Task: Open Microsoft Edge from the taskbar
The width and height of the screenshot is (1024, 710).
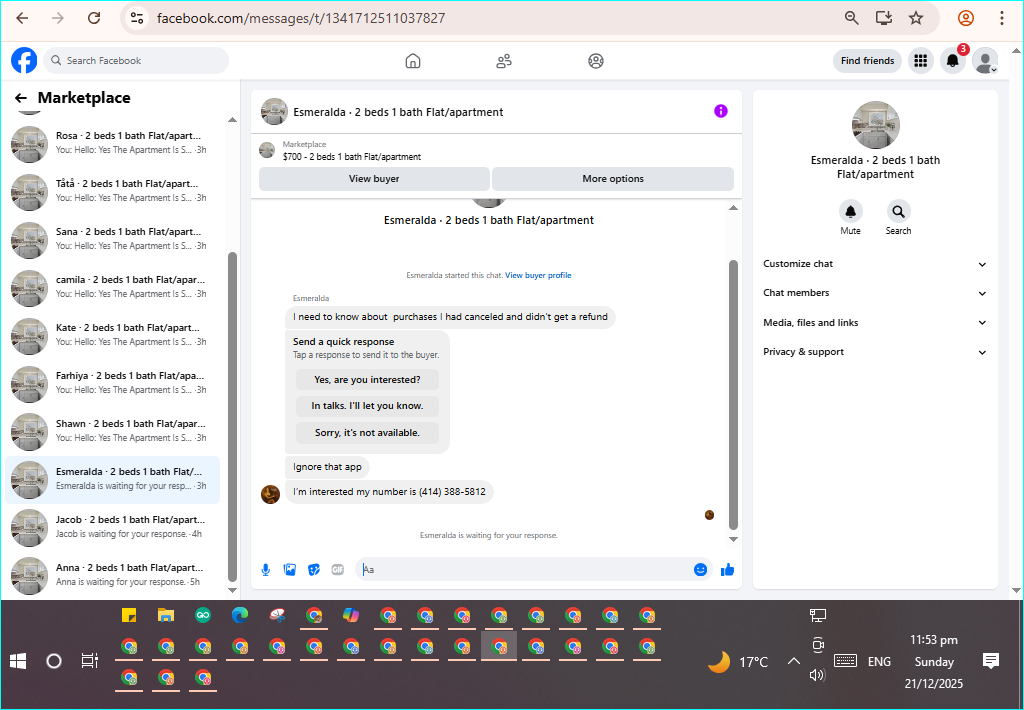Action: [x=240, y=615]
